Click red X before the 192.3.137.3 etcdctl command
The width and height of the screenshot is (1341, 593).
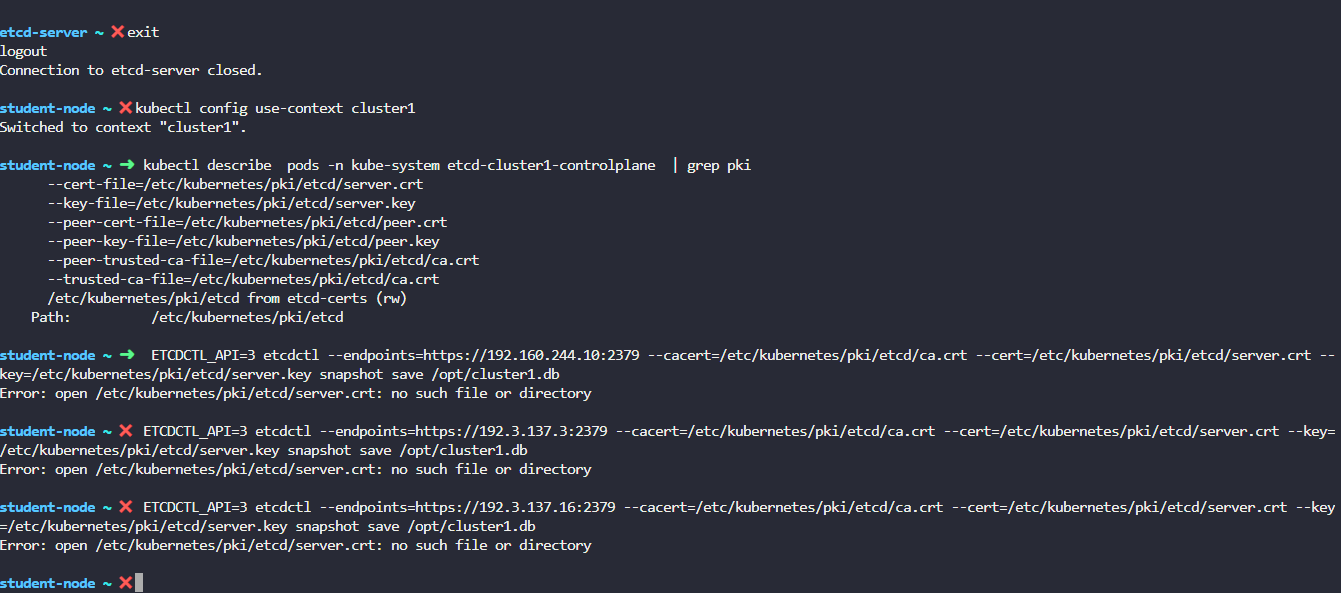[x=126, y=431]
